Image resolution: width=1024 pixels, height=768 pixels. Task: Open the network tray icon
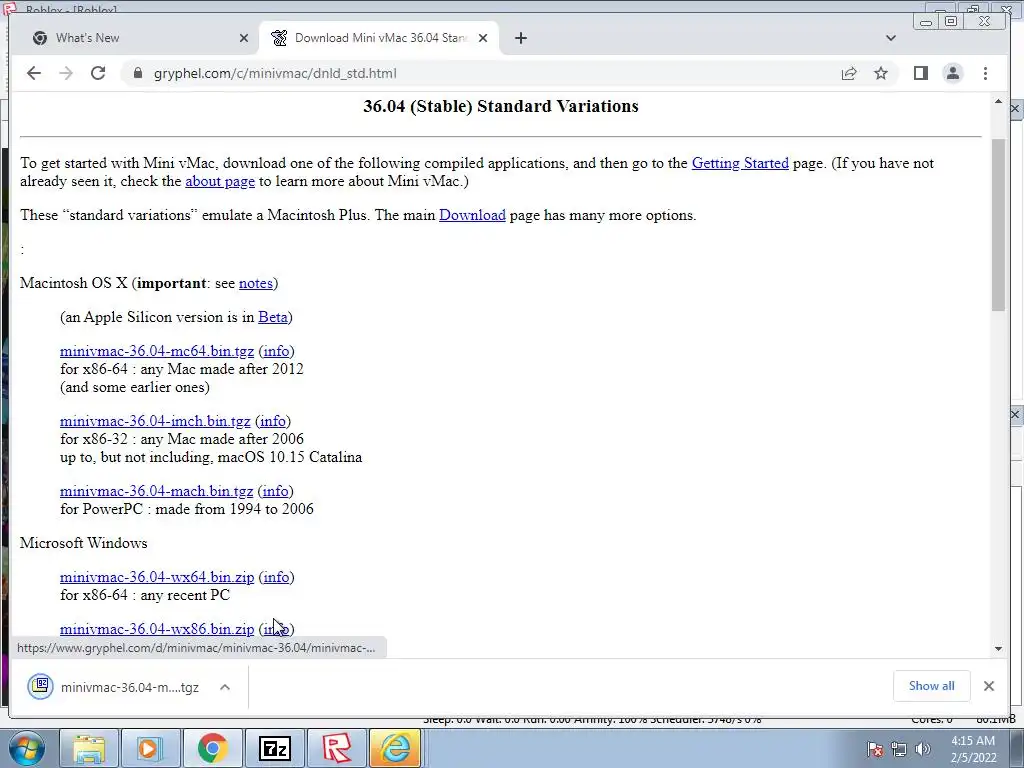tap(899, 749)
